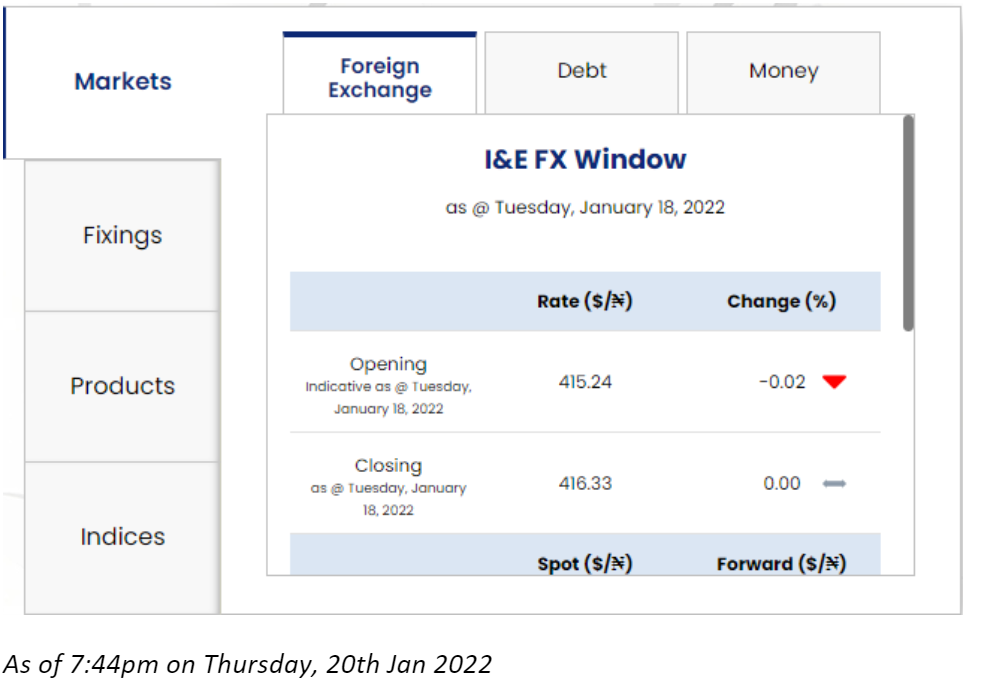Select the Opening rate value 415.24
Image resolution: width=985 pixels, height=691 pixels.
point(585,382)
